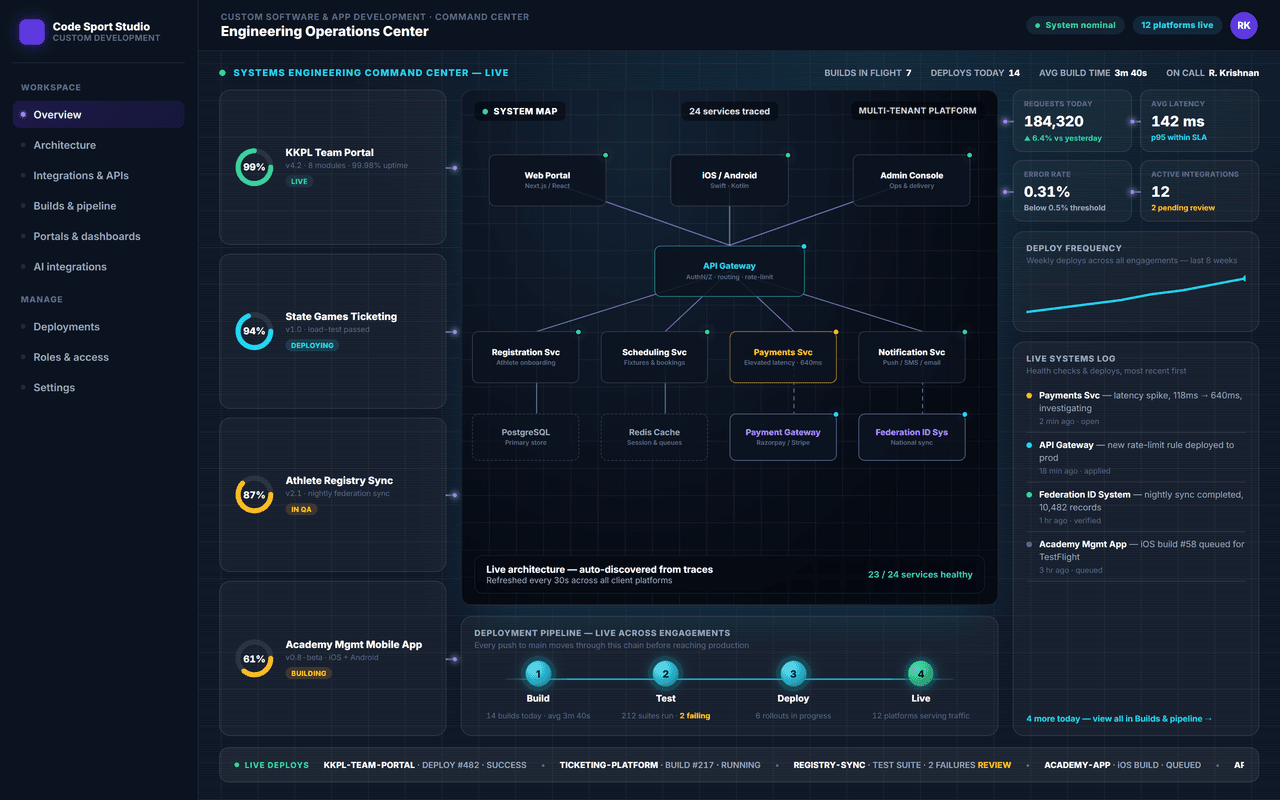1280x800 pixels.
Task: Click the KKPL Team Portal 99% progress ring
Action: (x=254, y=167)
